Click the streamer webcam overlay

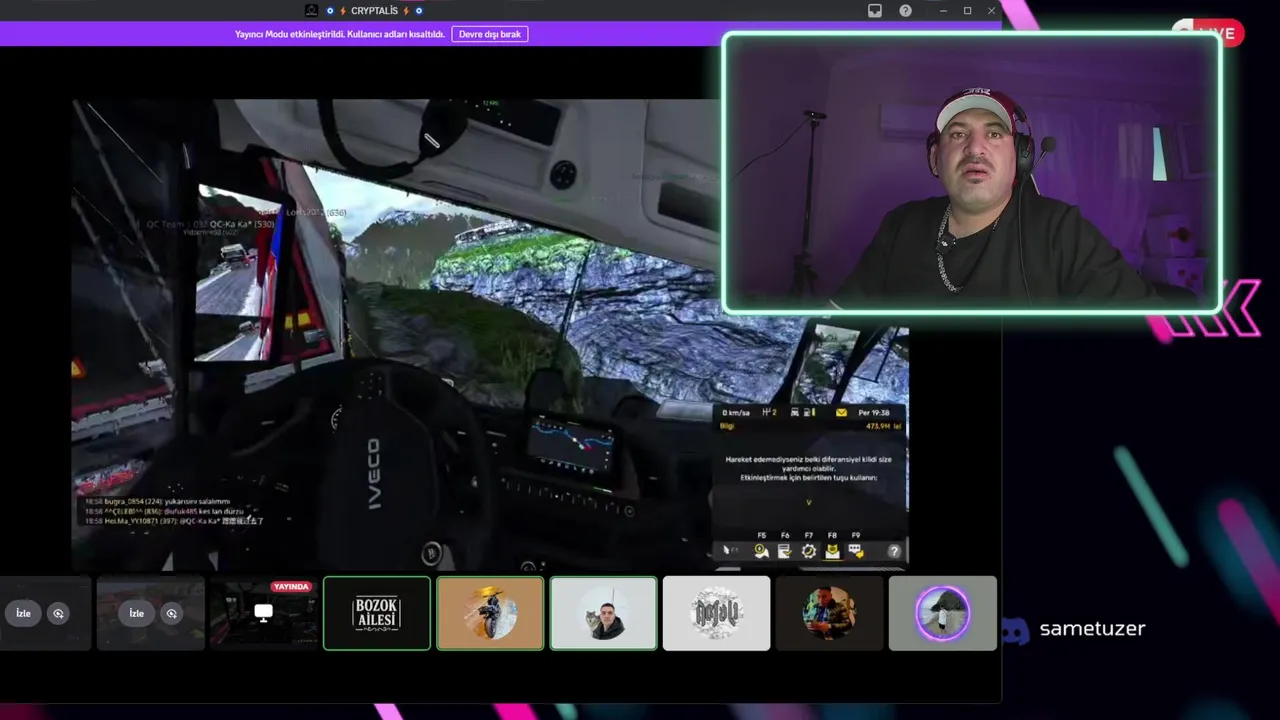coord(971,173)
